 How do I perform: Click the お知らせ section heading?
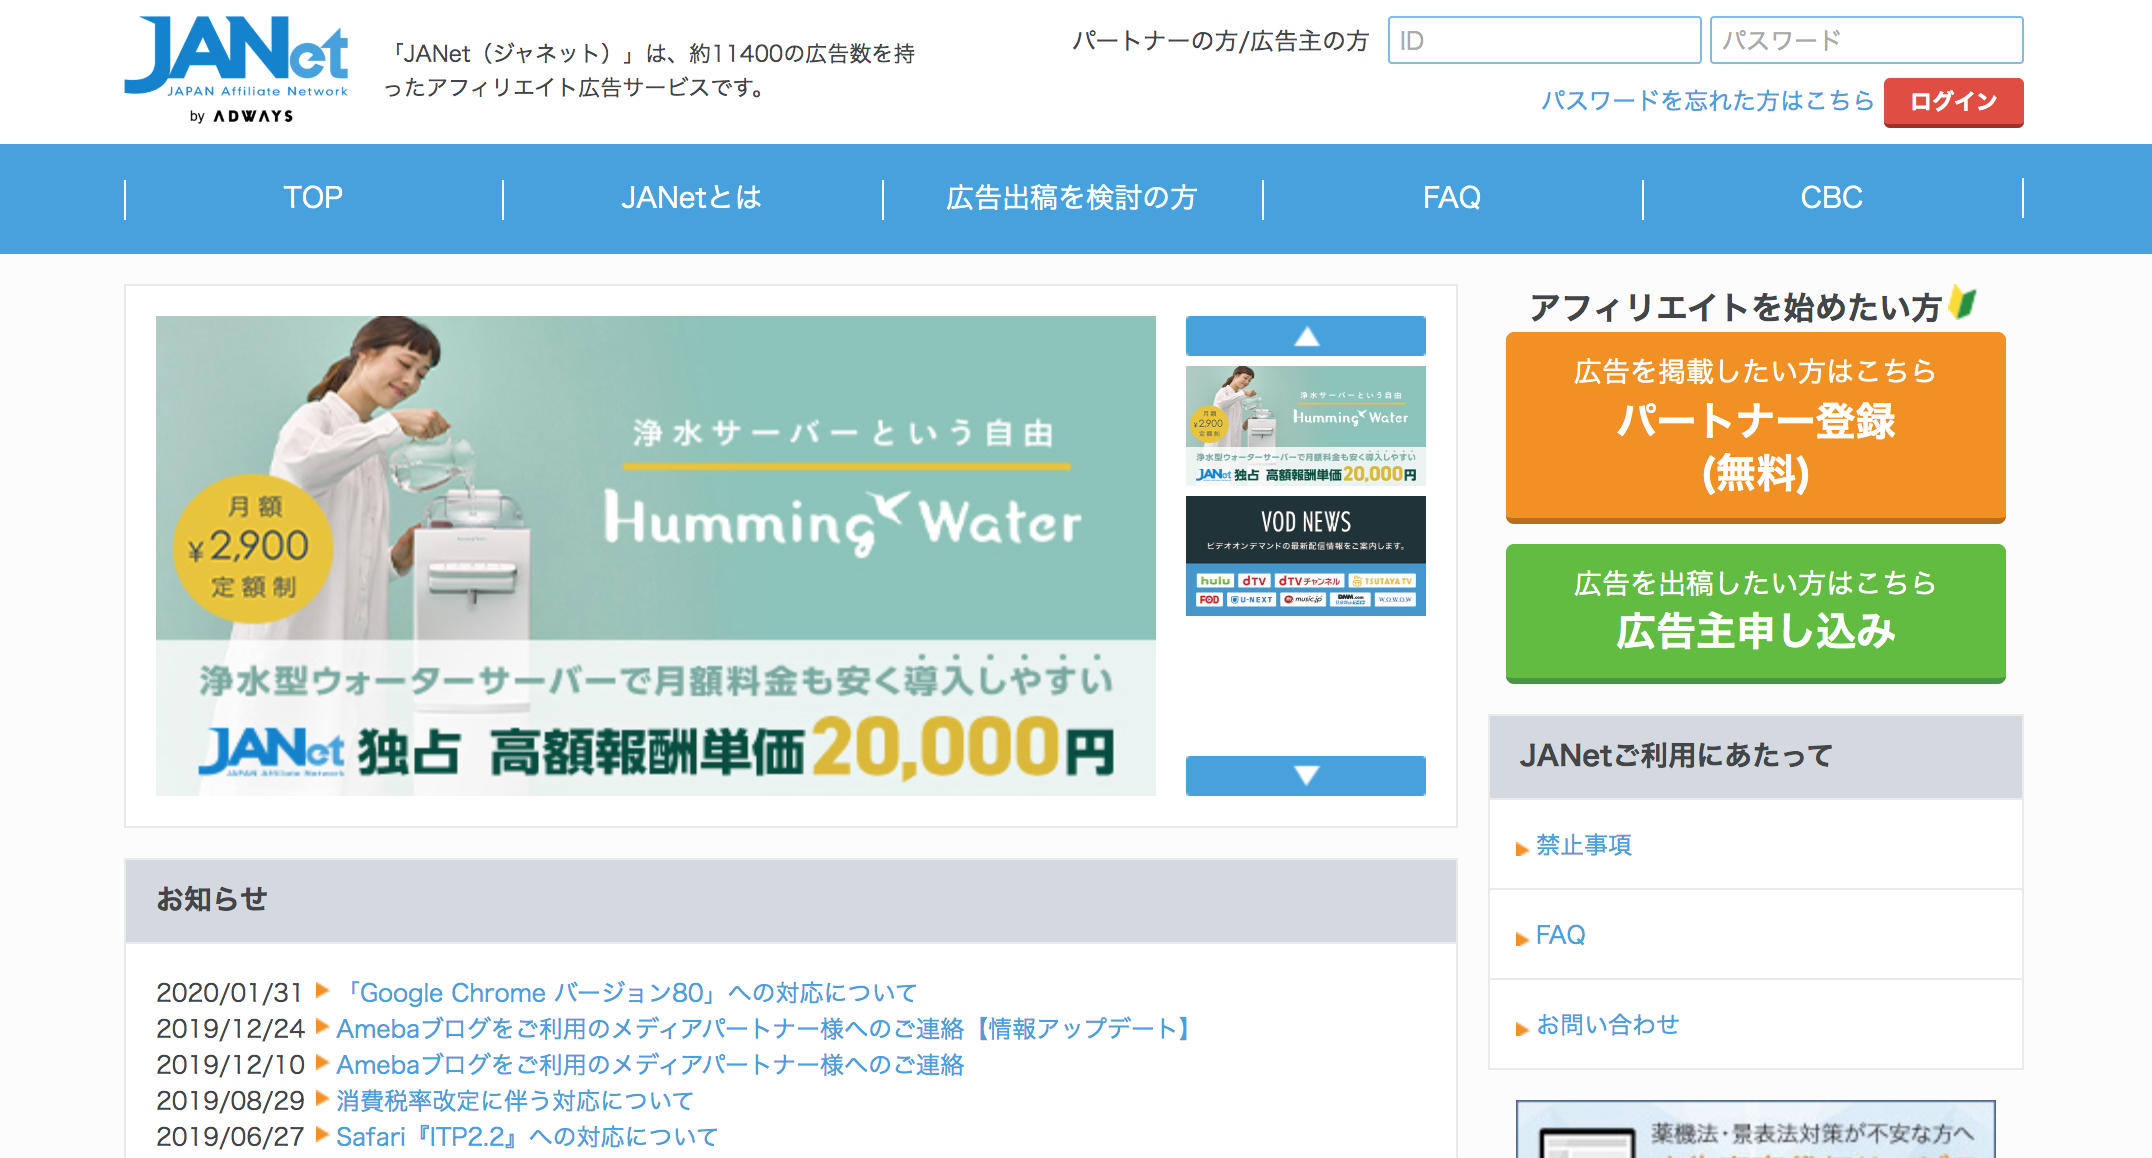point(212,899)
